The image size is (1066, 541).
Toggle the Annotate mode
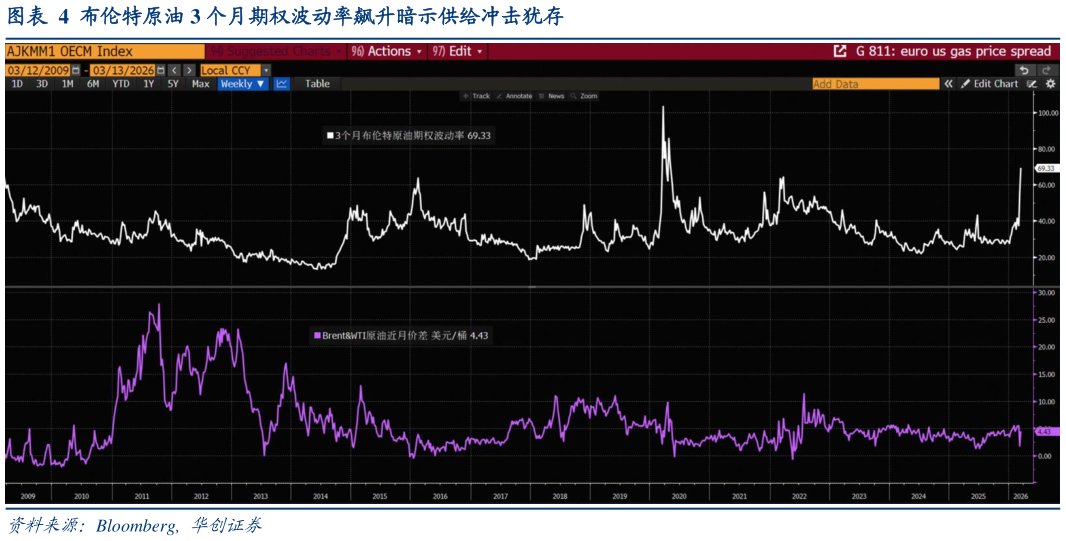(x=513, y=96)
